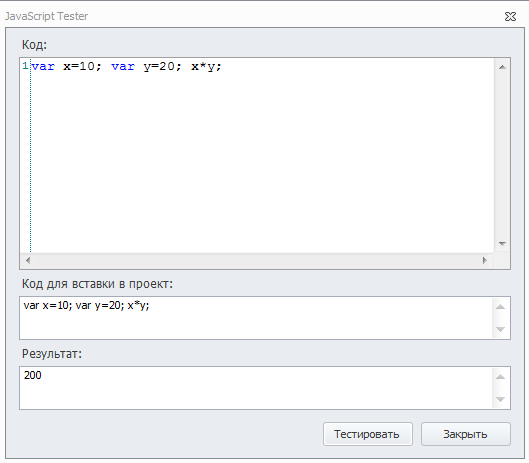Click the 'Код для вставки в проект' text field
The height and width of the screenshot is (463, 529).
click(x=256, y=318)
